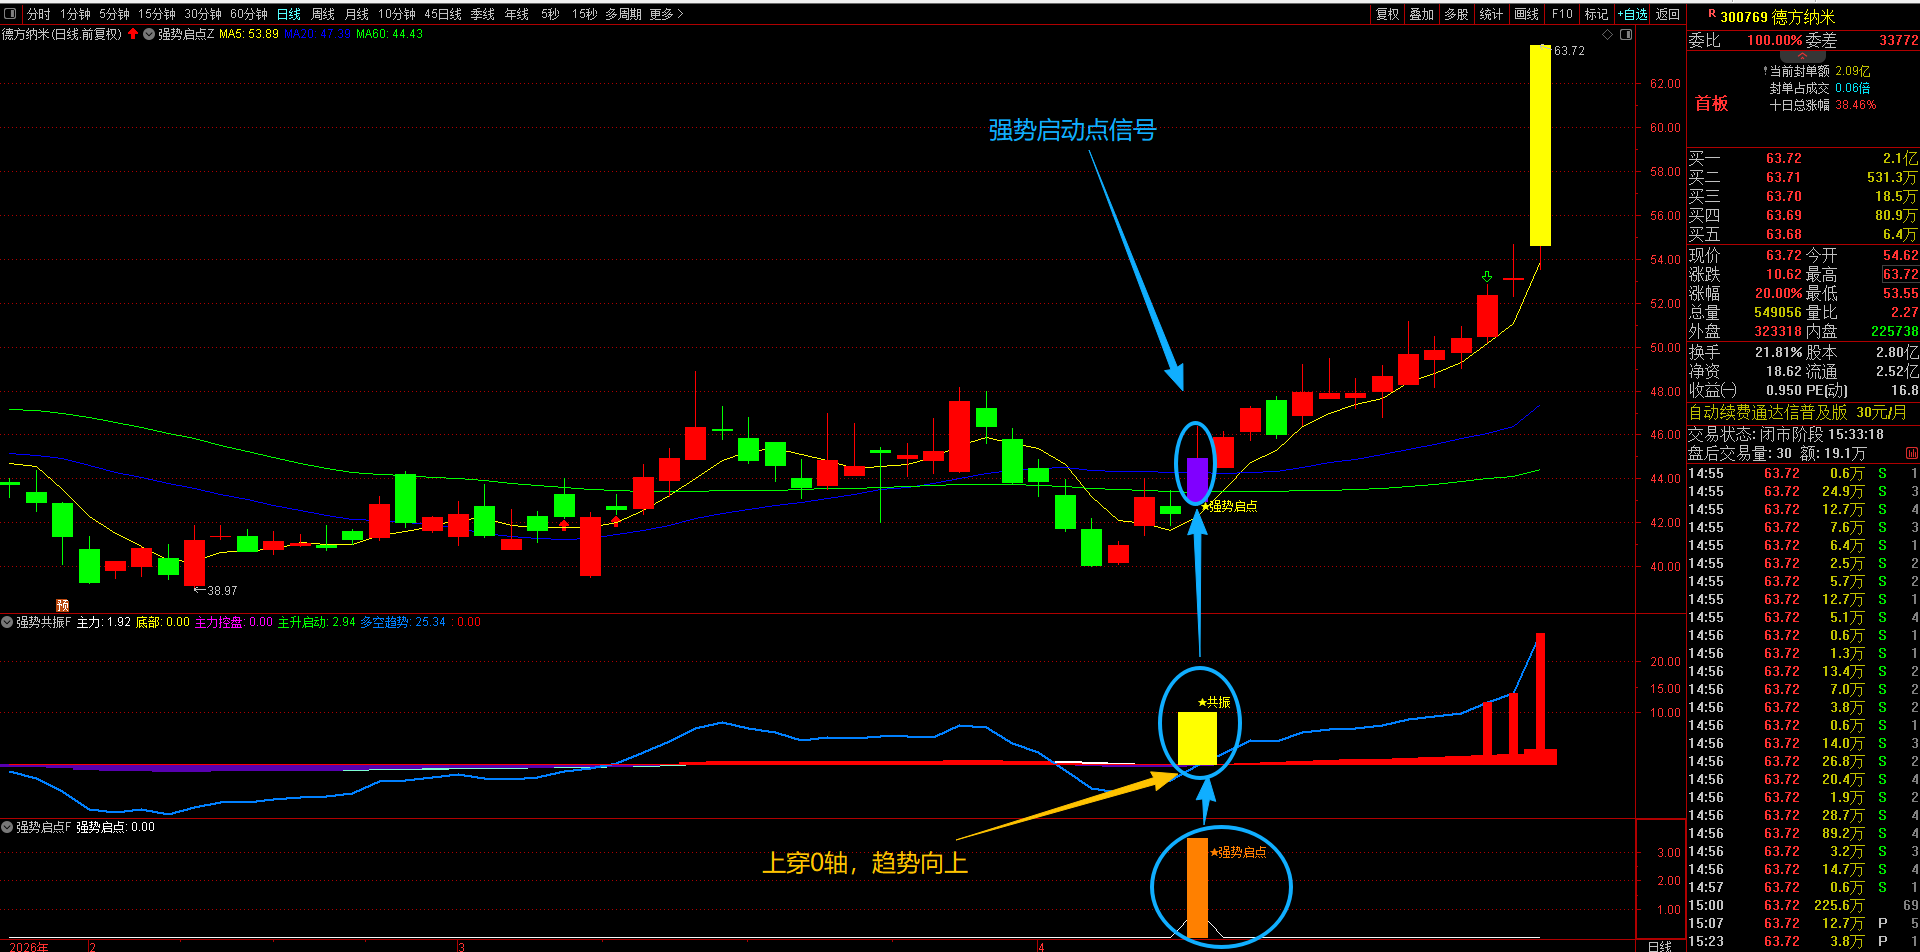
Task: Open the 强势启点Z indicator dropdown
Action: (x=149, y=34)
